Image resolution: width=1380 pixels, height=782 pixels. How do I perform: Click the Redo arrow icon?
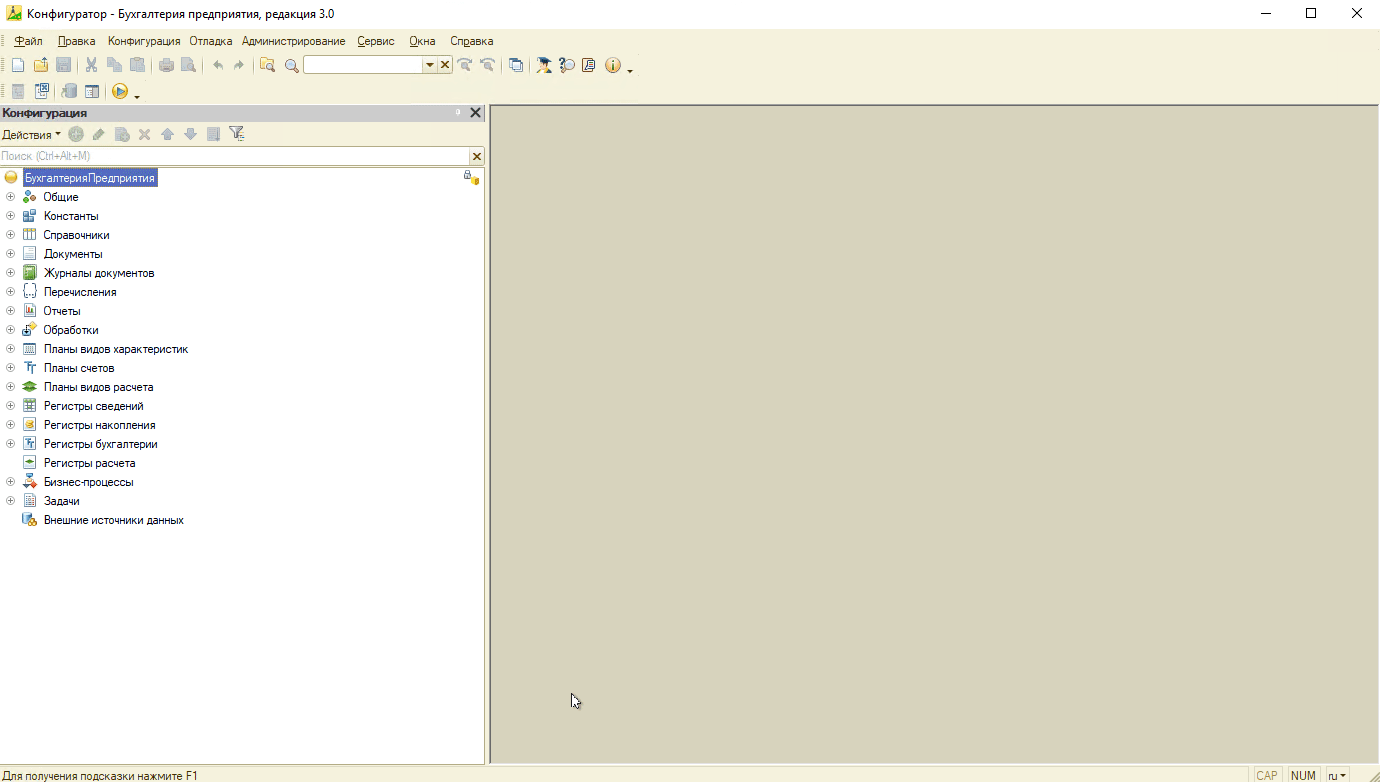click(239, 65)
